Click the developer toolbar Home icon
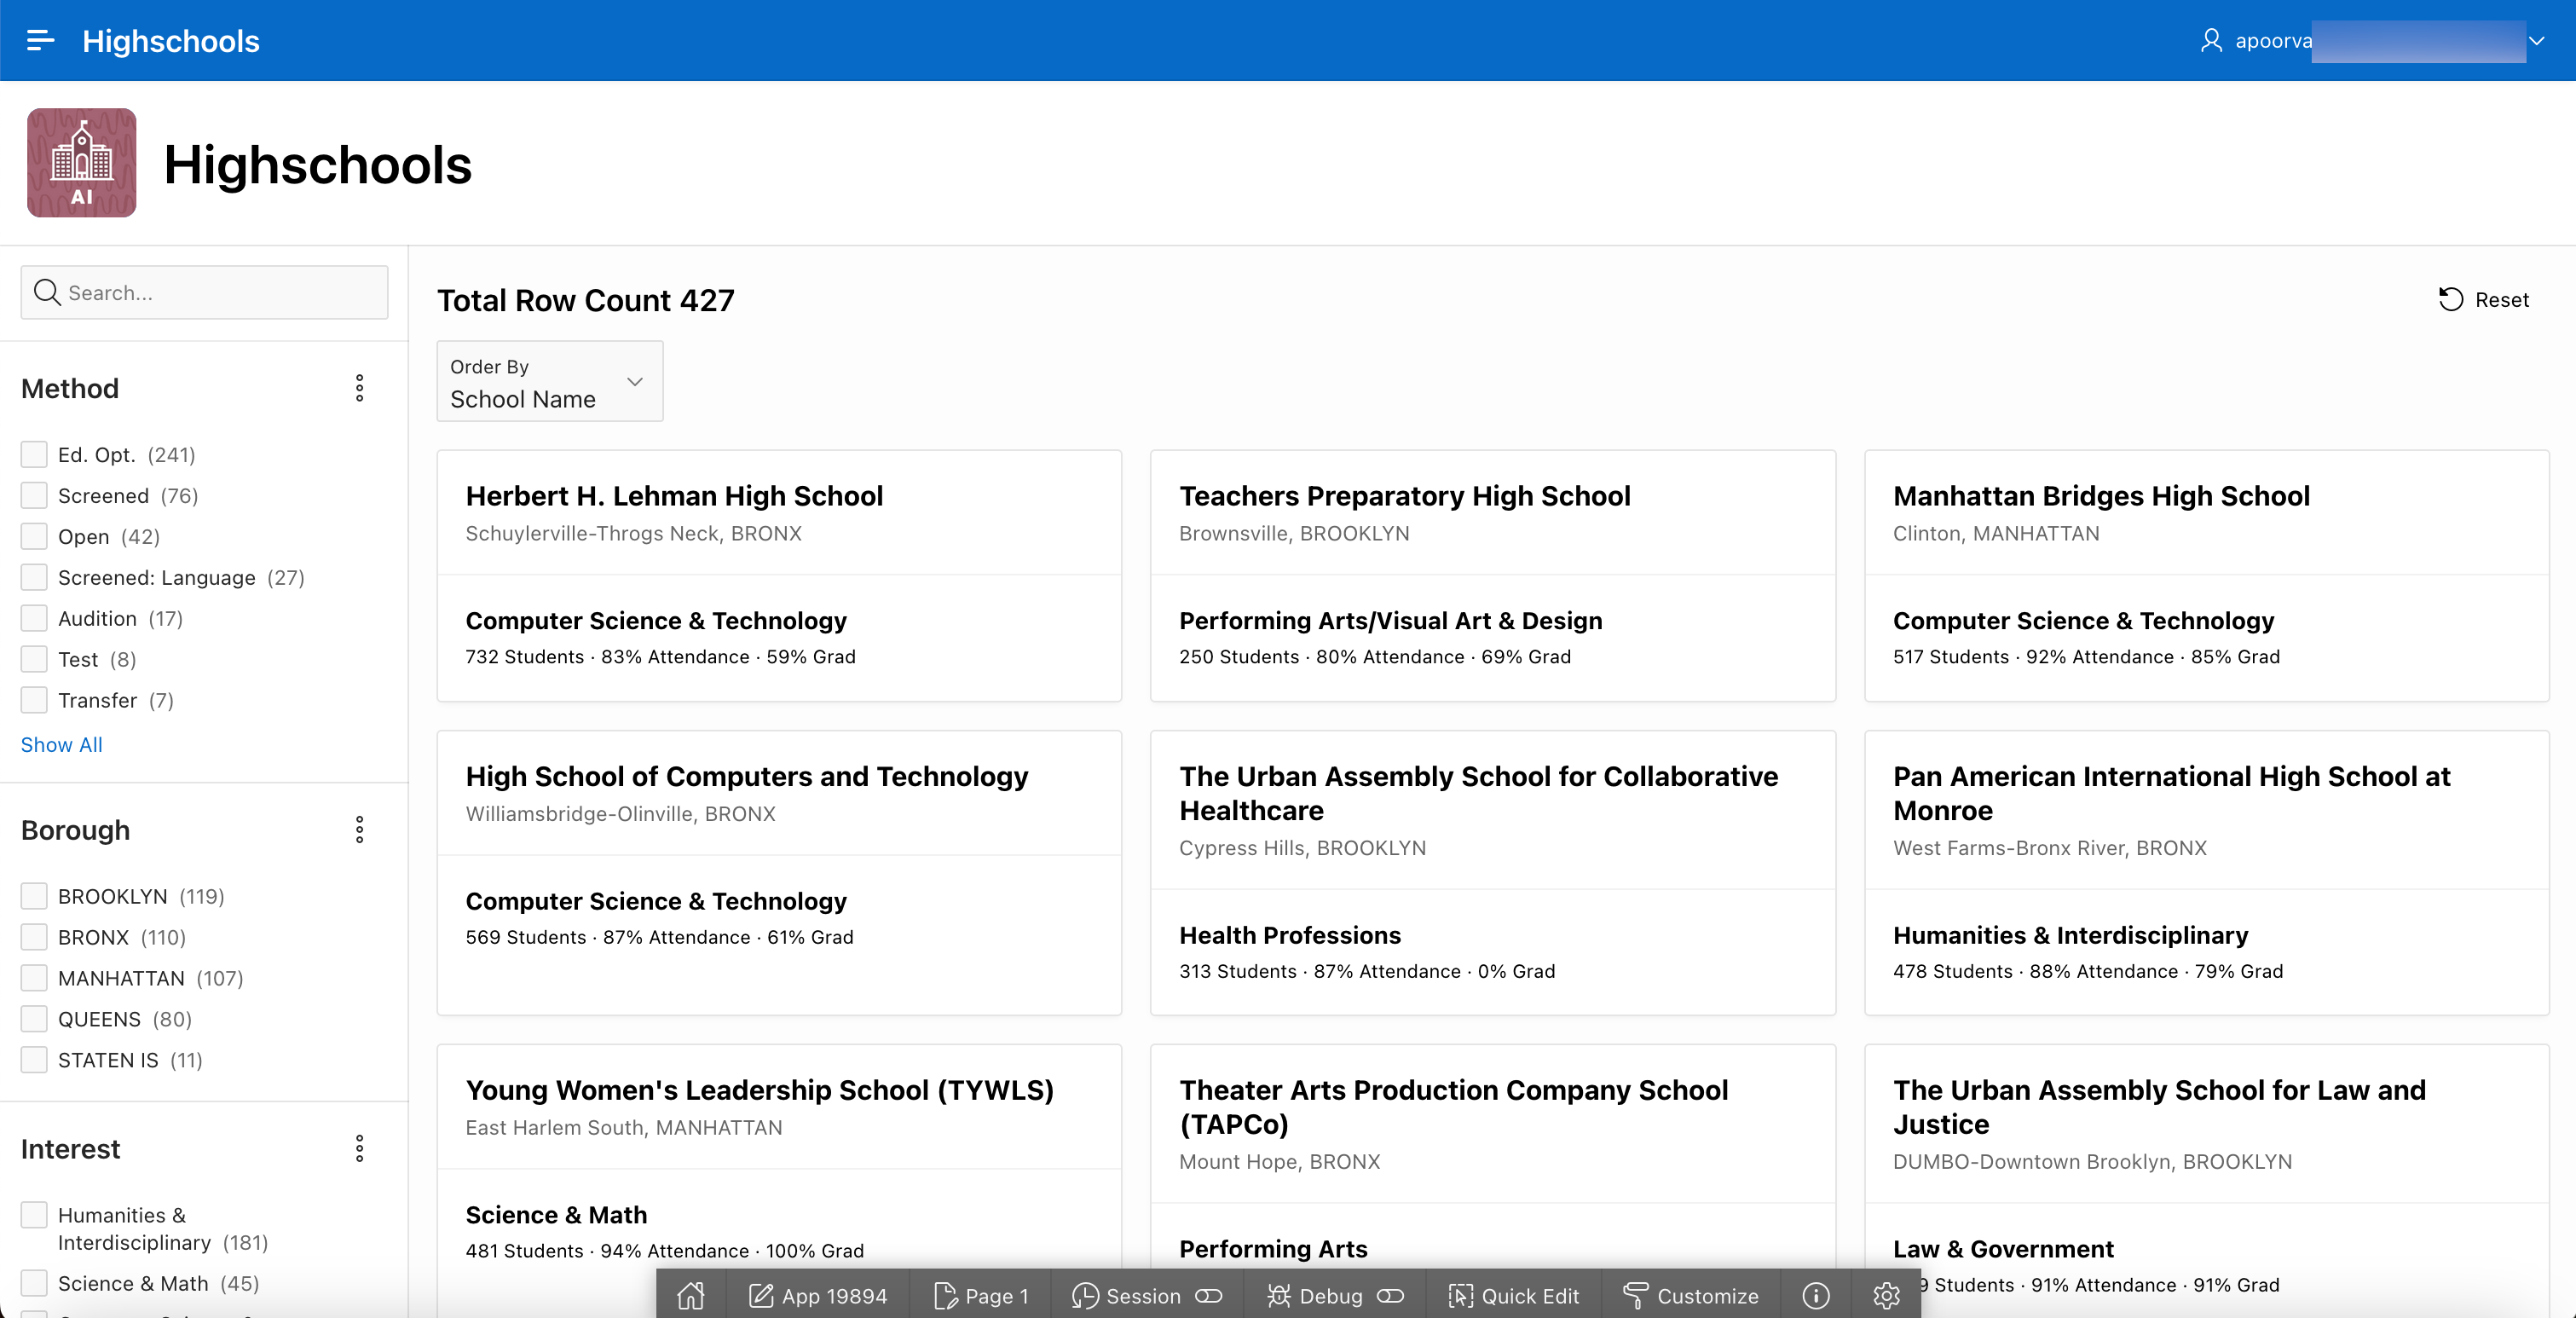The height and width of the screenshot is (1318, 2576). 691,1296
